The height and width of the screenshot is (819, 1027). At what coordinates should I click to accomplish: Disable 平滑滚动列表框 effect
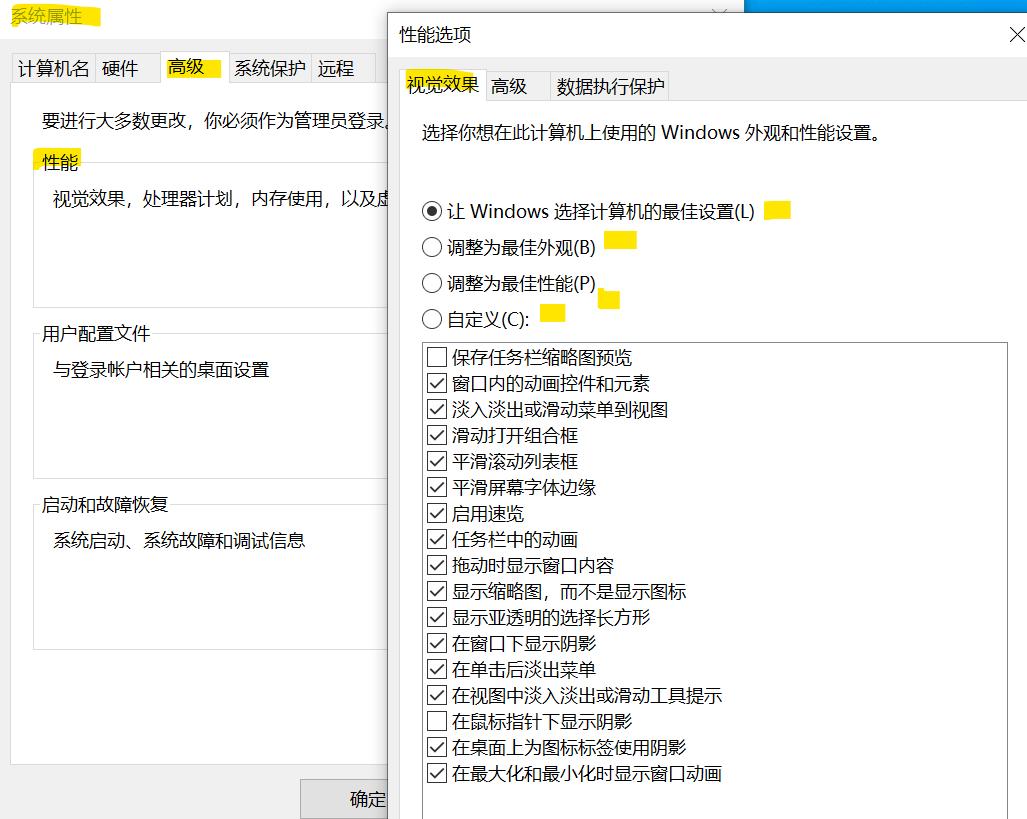437,461
